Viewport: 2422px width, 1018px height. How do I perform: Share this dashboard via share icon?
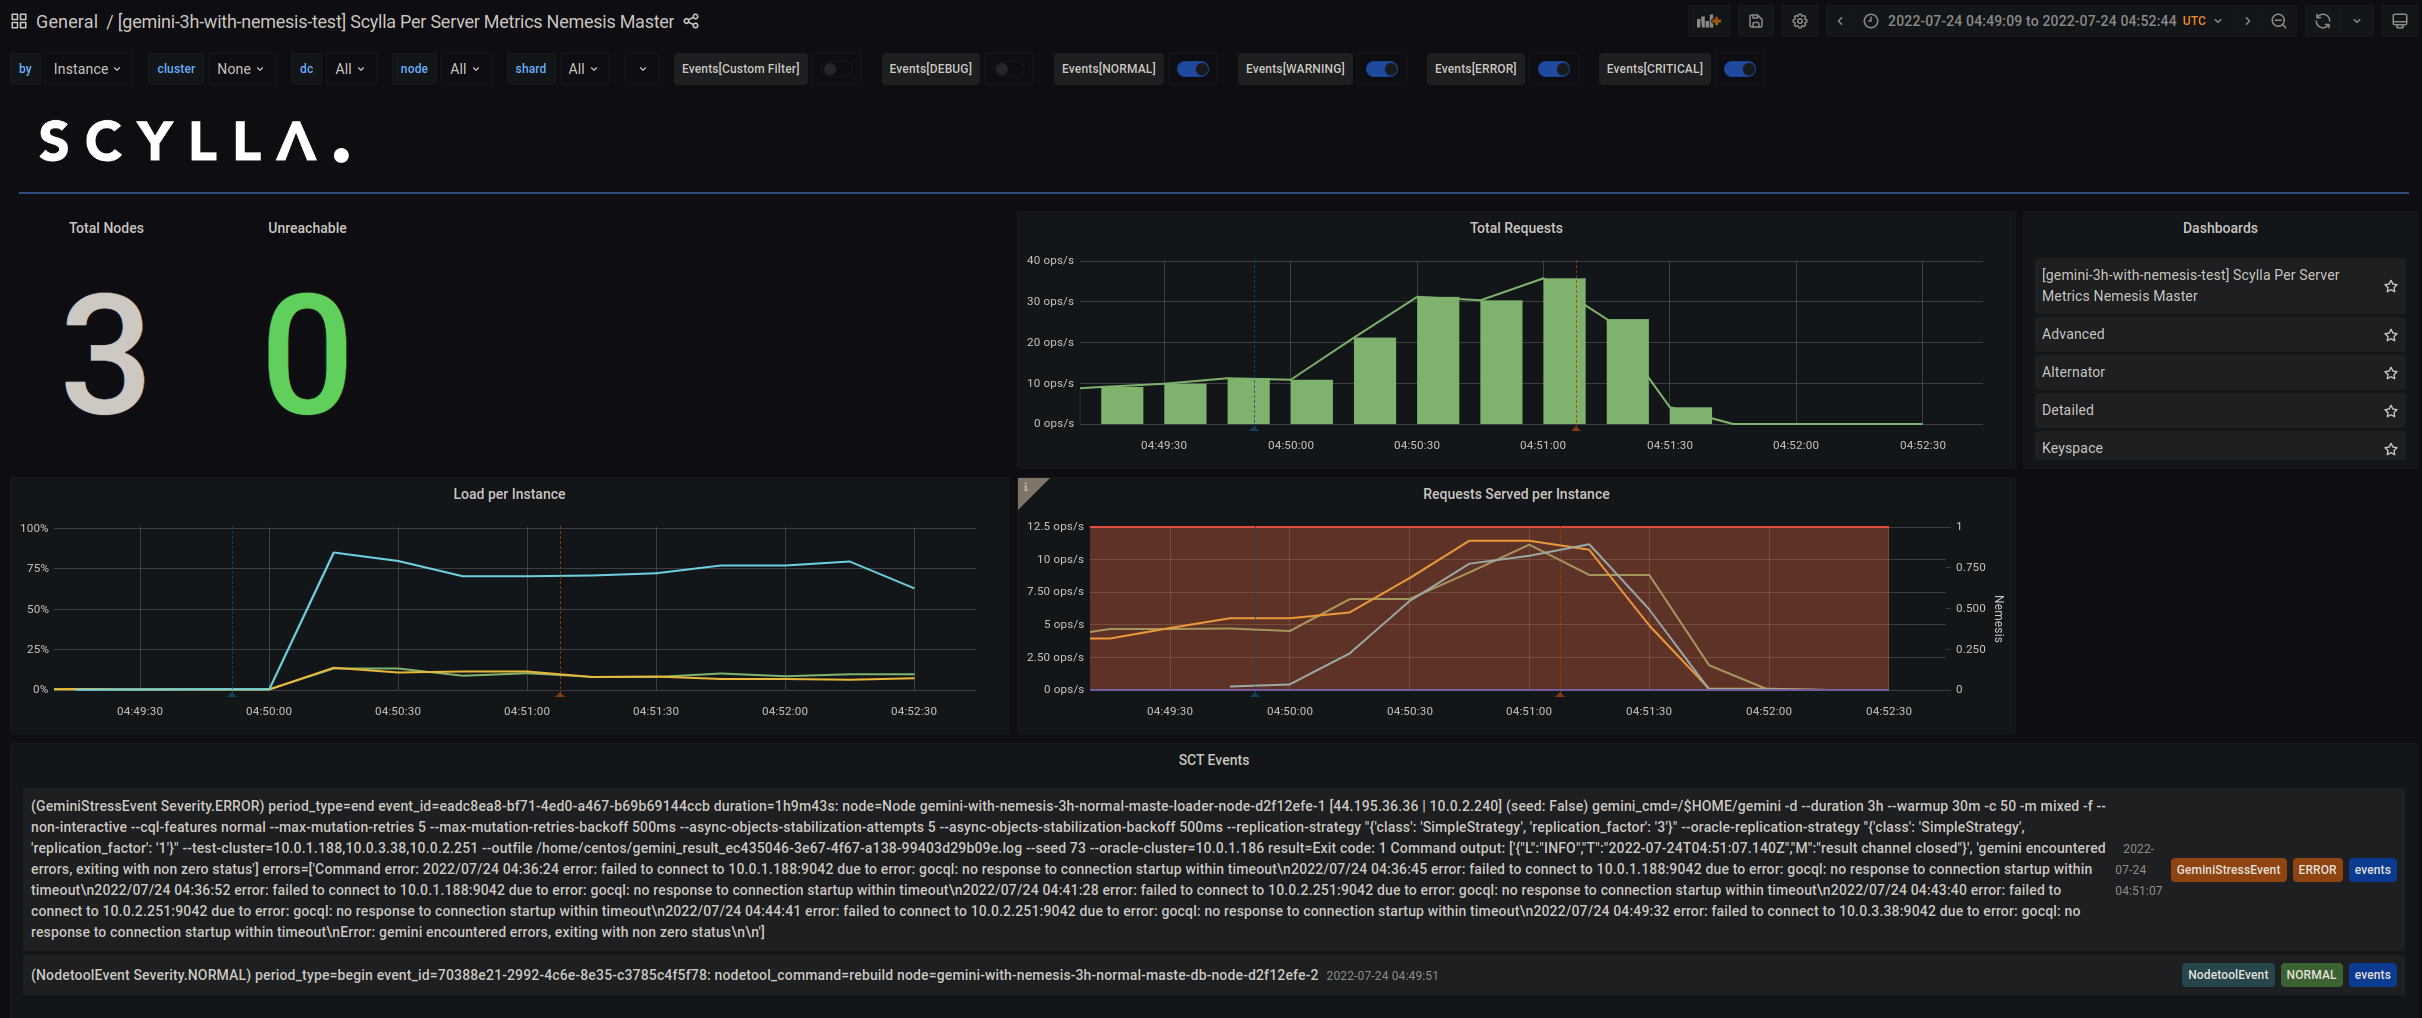(x=691, y=21)
